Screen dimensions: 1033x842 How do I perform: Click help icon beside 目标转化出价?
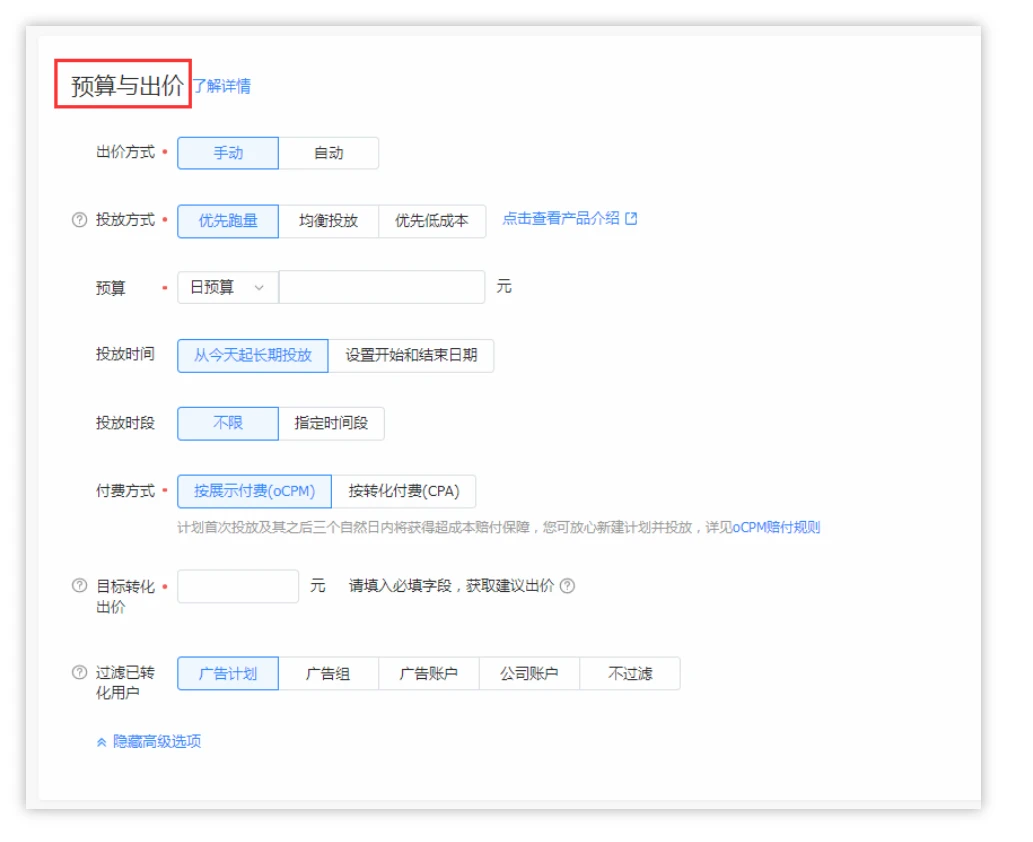(x=79, y=586)
